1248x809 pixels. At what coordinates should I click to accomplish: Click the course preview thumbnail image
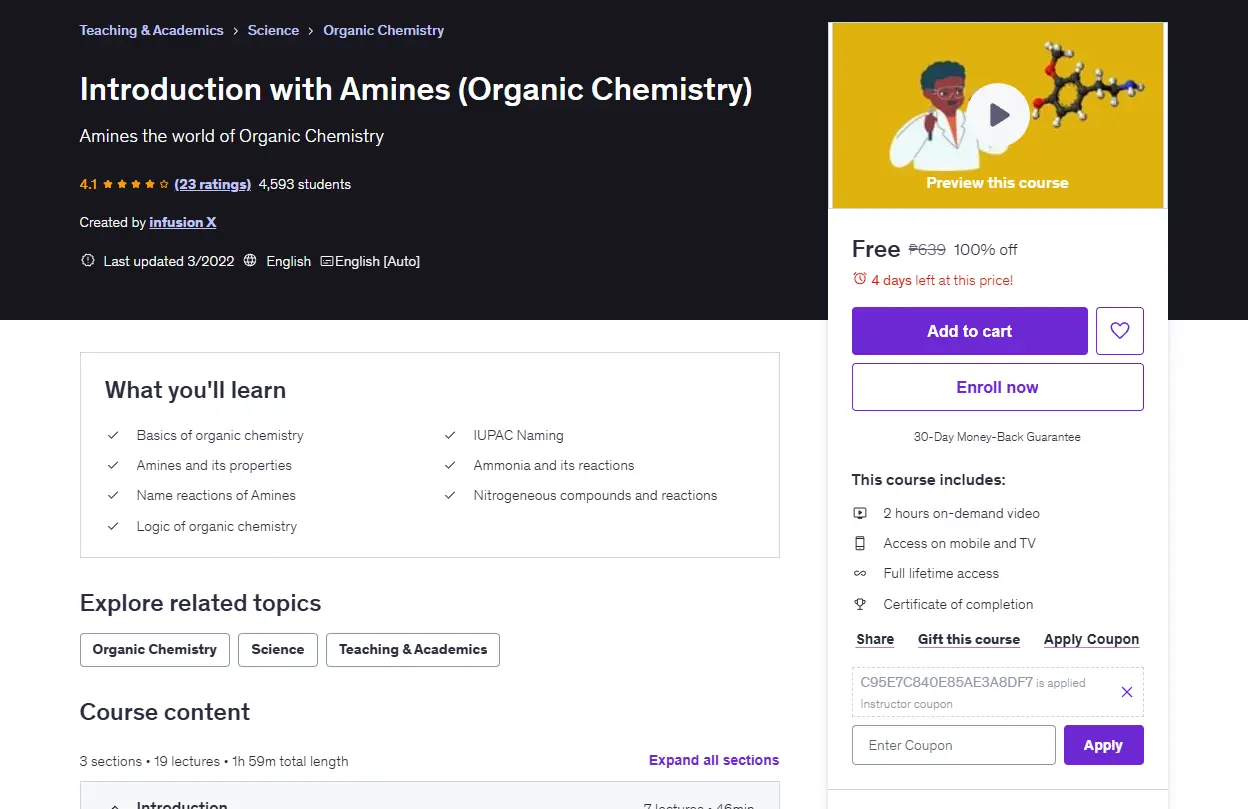[997, 115]
